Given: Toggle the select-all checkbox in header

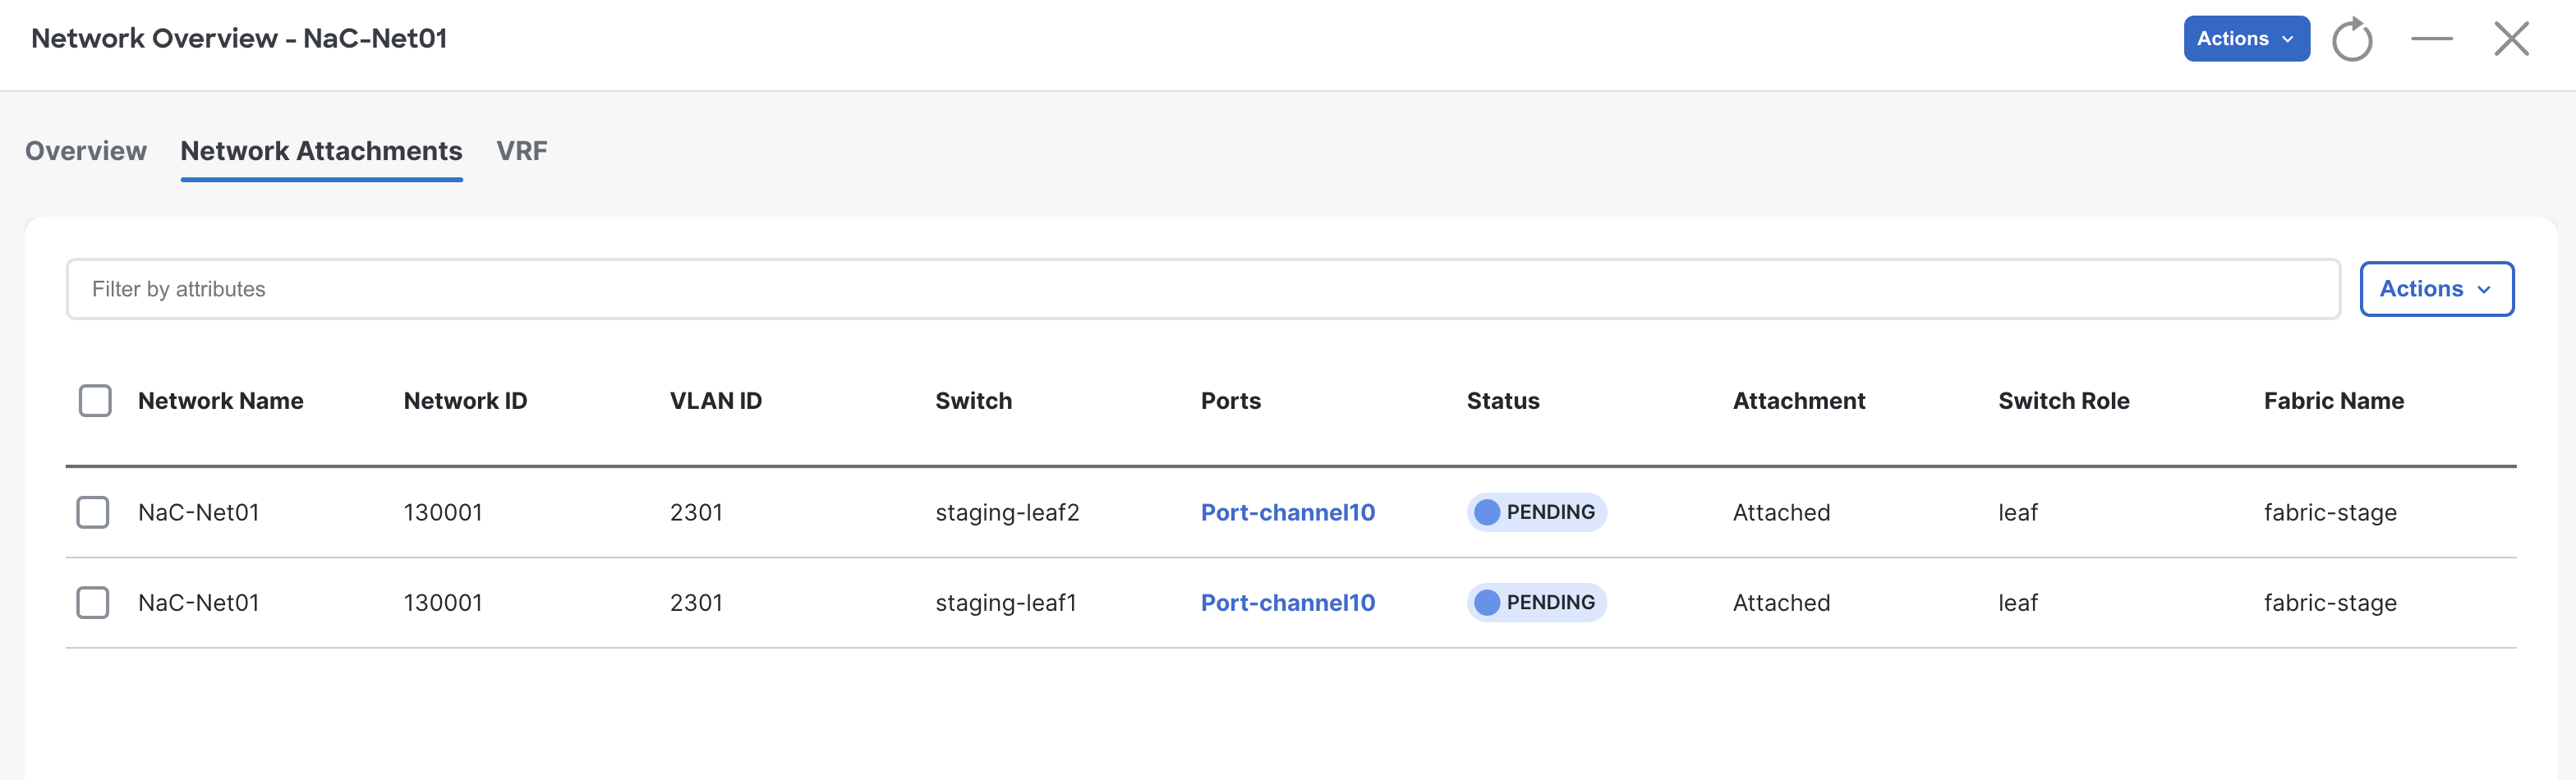Looking at the screenshot, I should coord(95,401).
